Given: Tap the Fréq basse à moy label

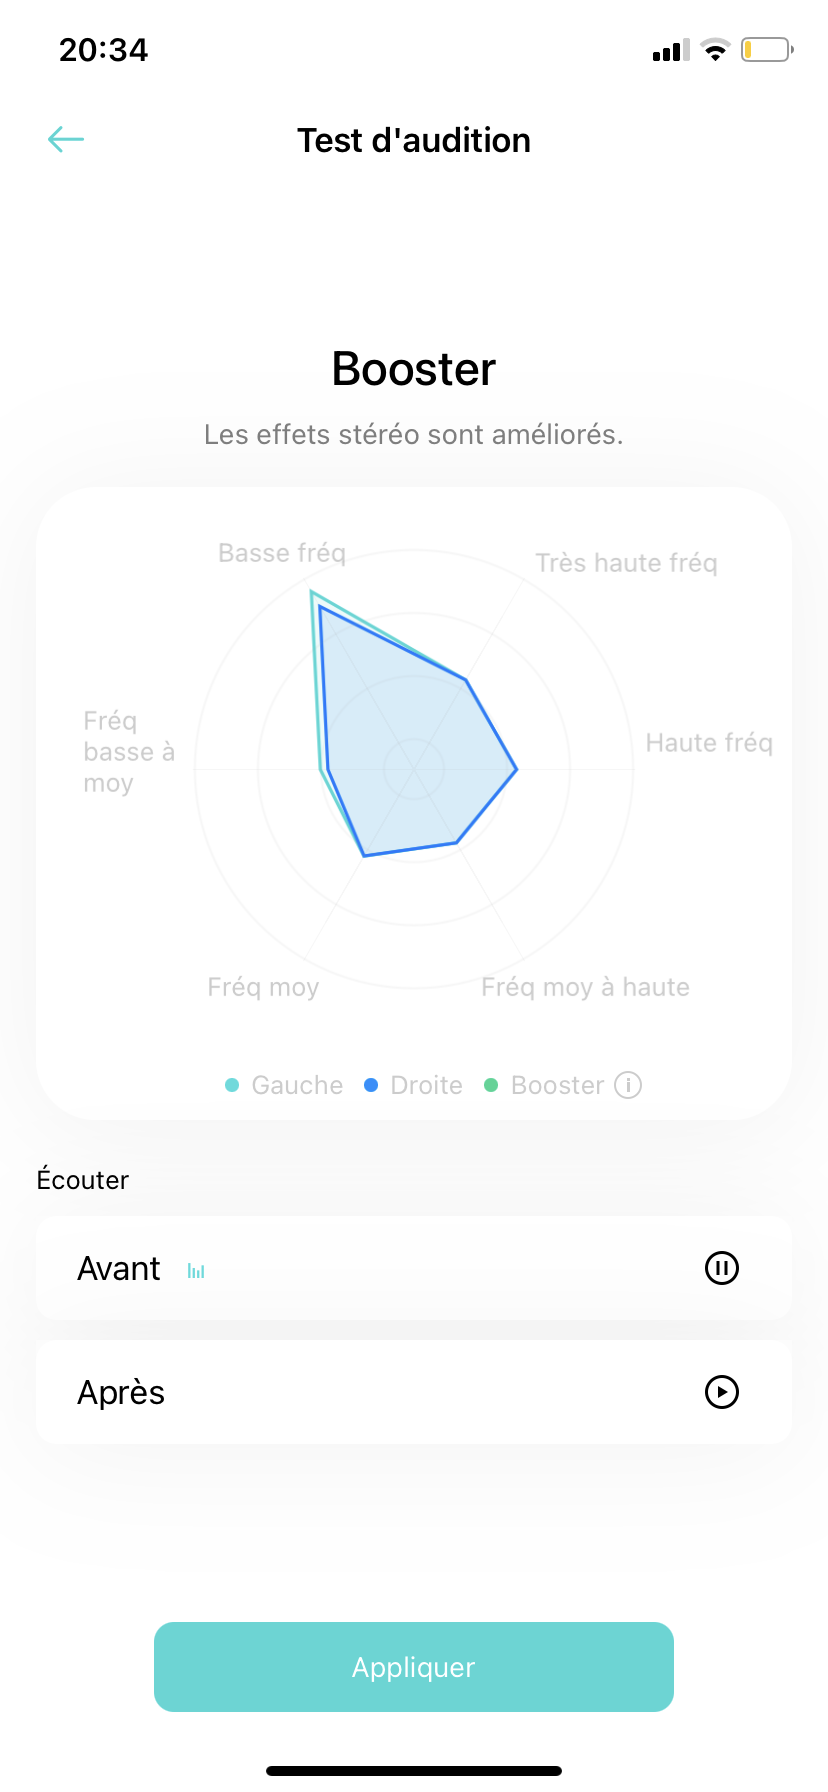Looking at the screenshot, I should pos(128,752).
